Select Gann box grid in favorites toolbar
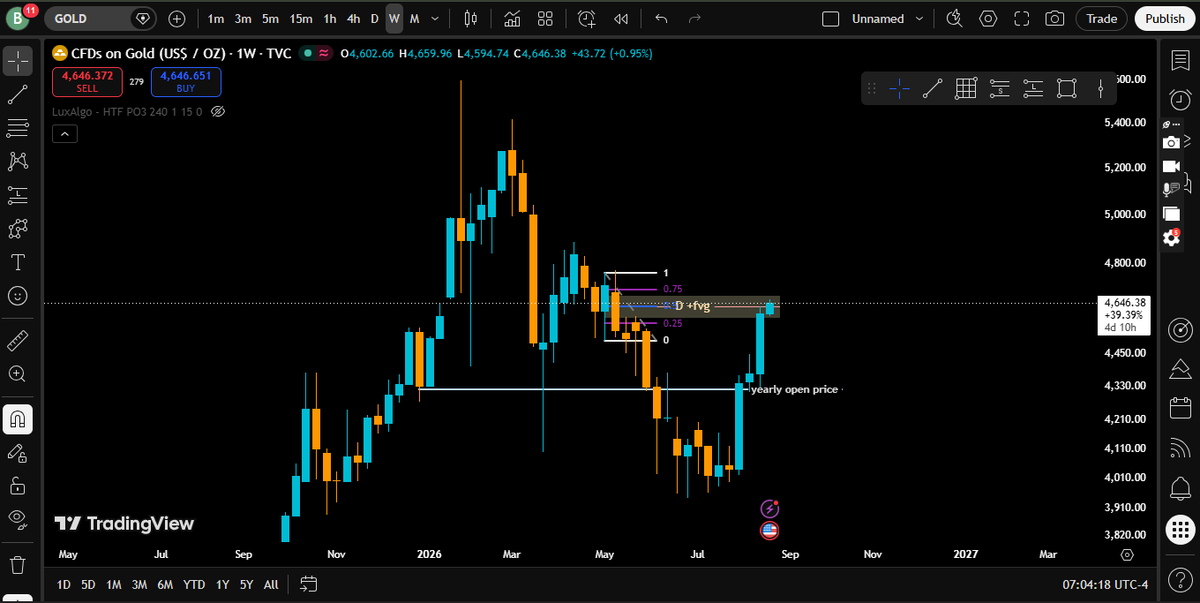The image size is (1200, 603). click(966, 89)
